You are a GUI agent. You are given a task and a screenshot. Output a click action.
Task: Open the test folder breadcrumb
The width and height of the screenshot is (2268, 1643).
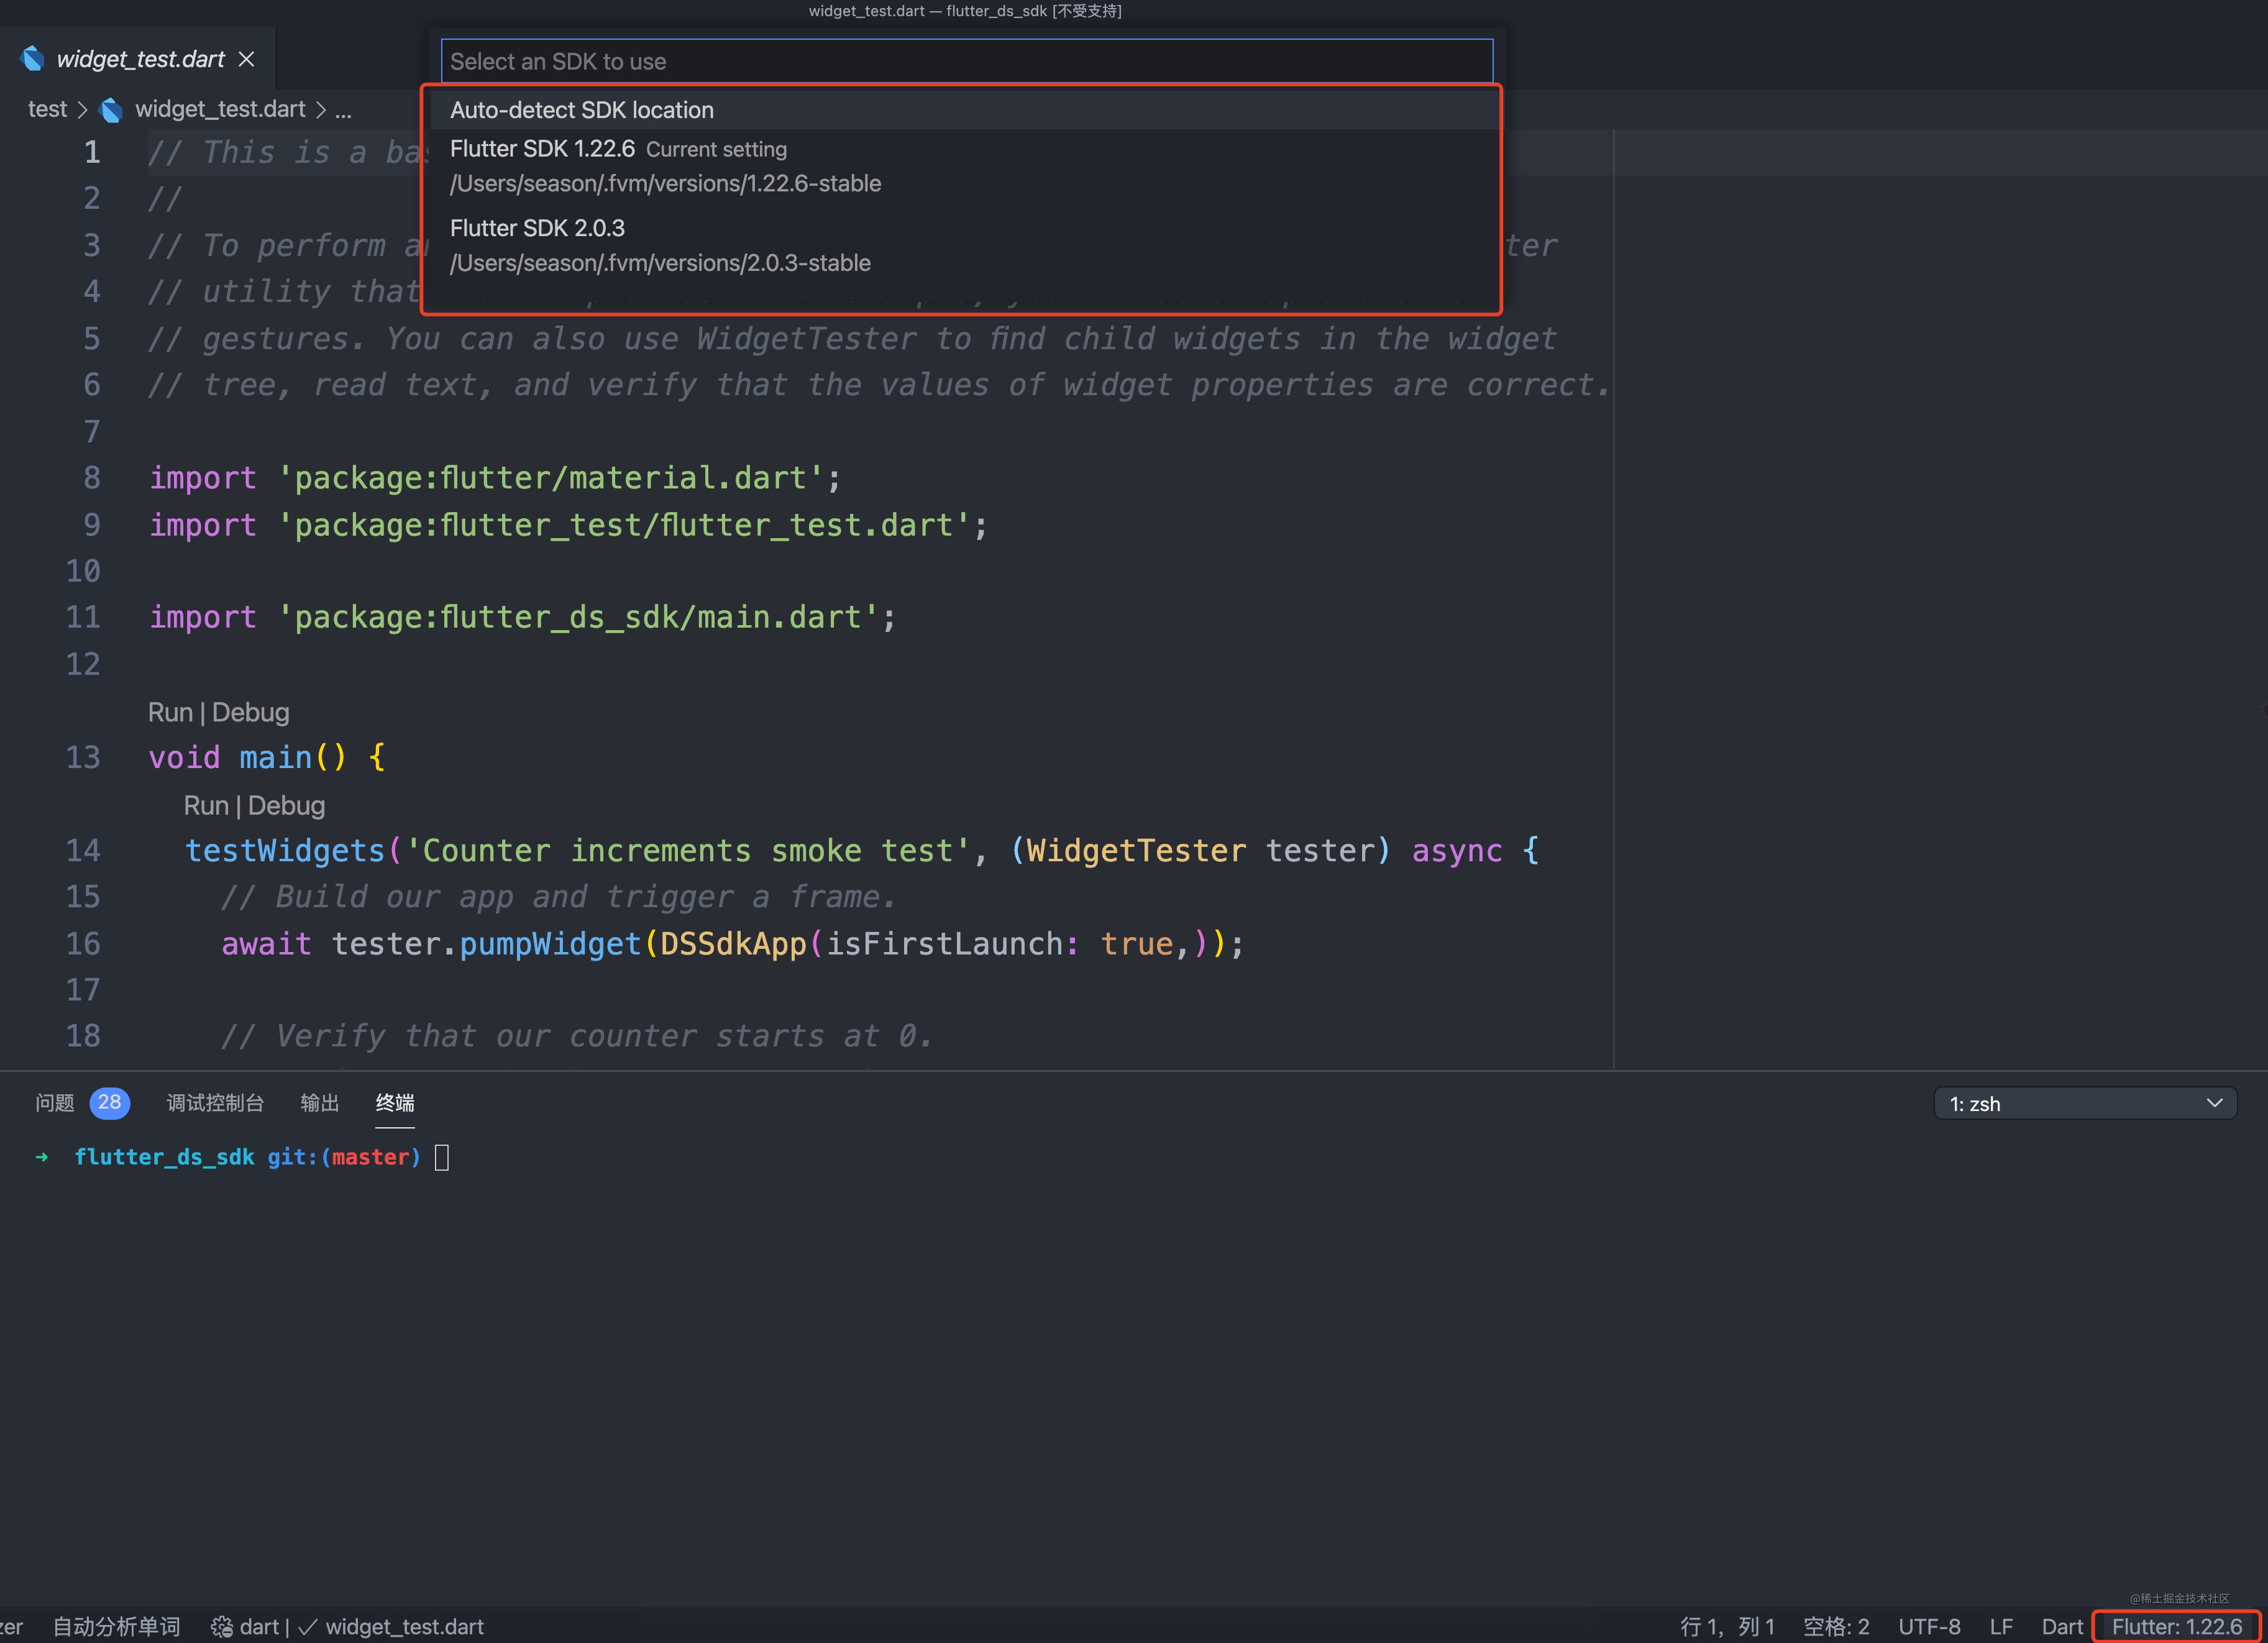coord(47,109)
